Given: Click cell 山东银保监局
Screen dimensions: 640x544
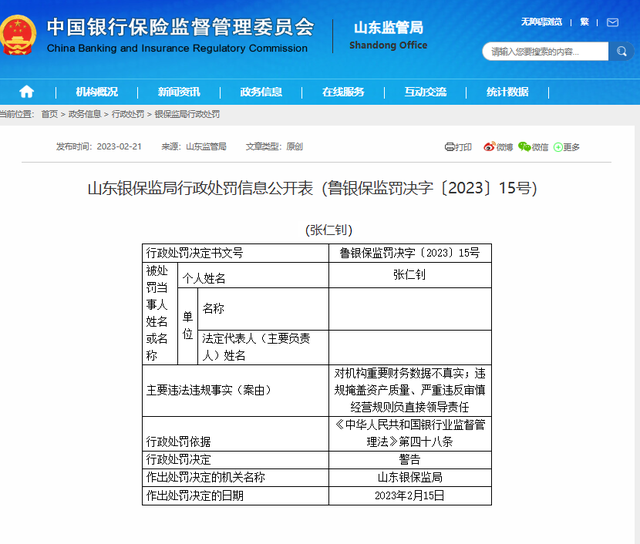Looking at the screenshot, I should click(x=410, y=477).
